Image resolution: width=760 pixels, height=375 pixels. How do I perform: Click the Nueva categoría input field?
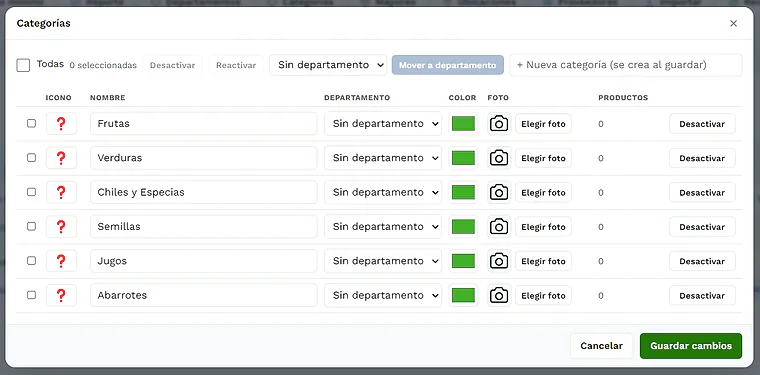coord(626,65)
